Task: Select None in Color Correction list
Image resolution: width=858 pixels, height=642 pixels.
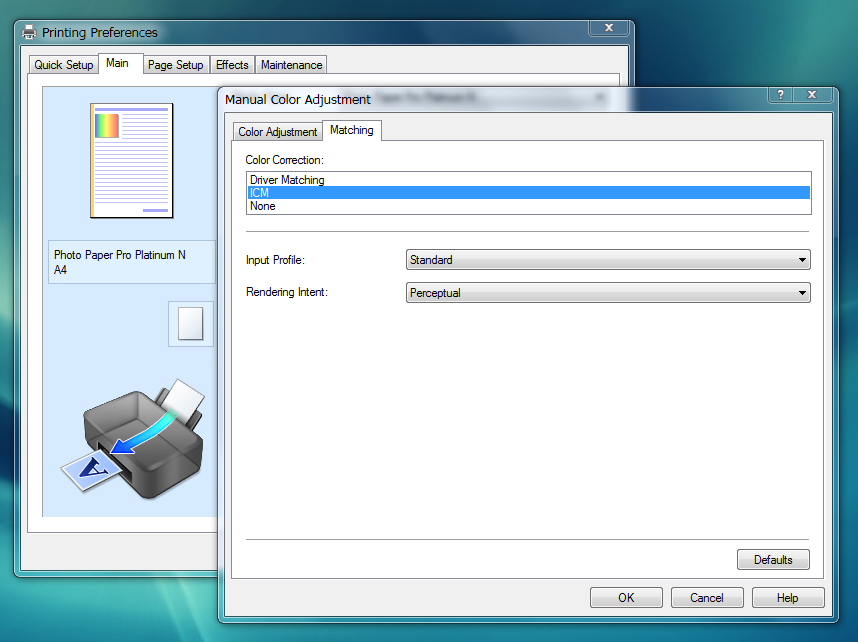Action: [x=262, y=206]
